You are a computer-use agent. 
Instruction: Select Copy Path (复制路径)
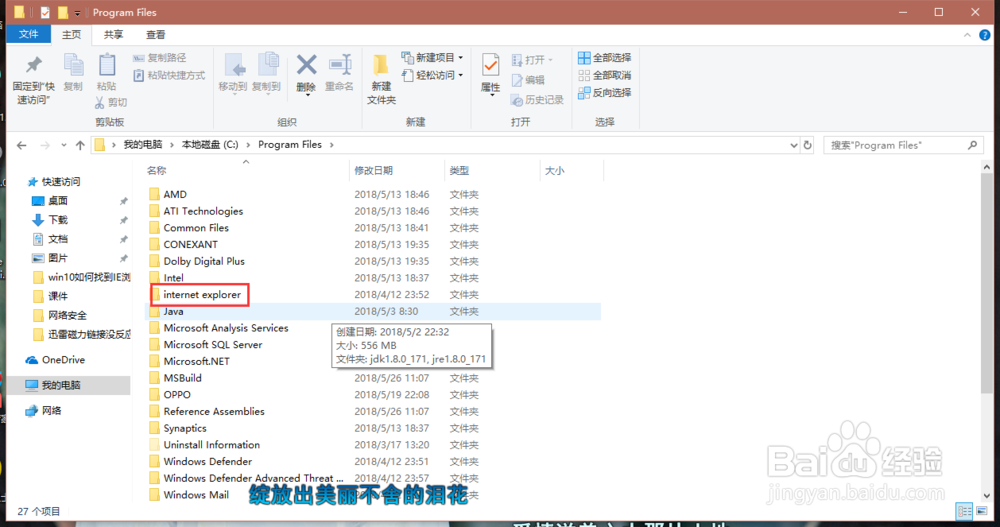pyautogui.click(x=159, y=57)
